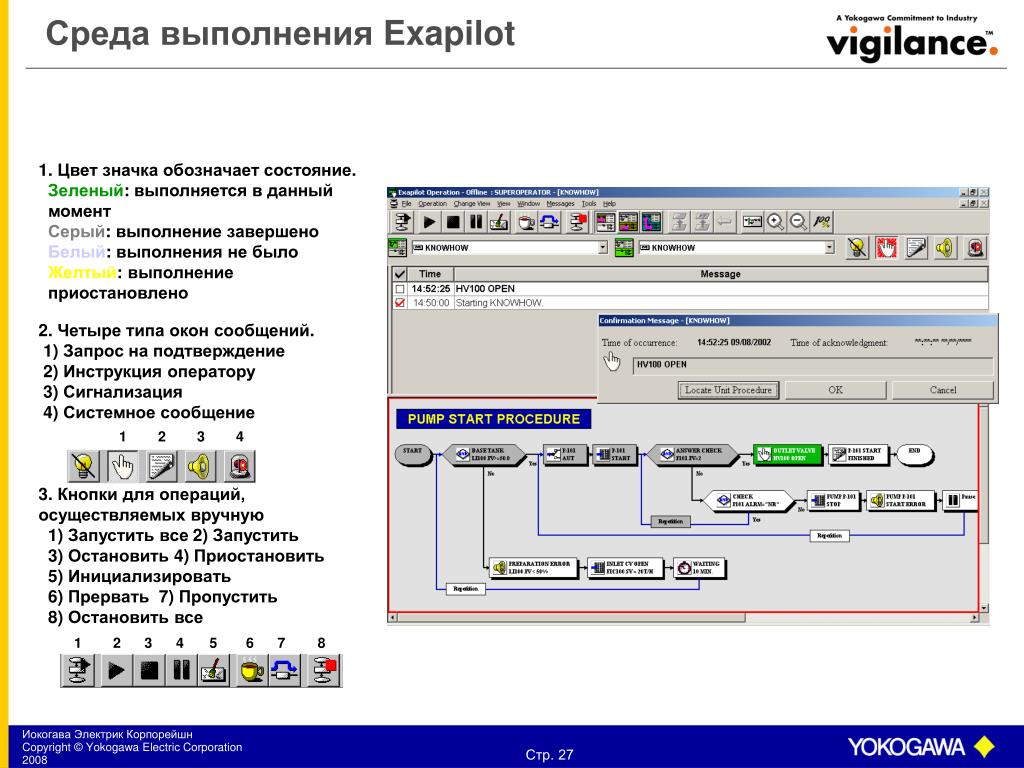The width and height of the screenshot is (1024, 768).
Task: Open the Help menu
Action: coord(609,204)
